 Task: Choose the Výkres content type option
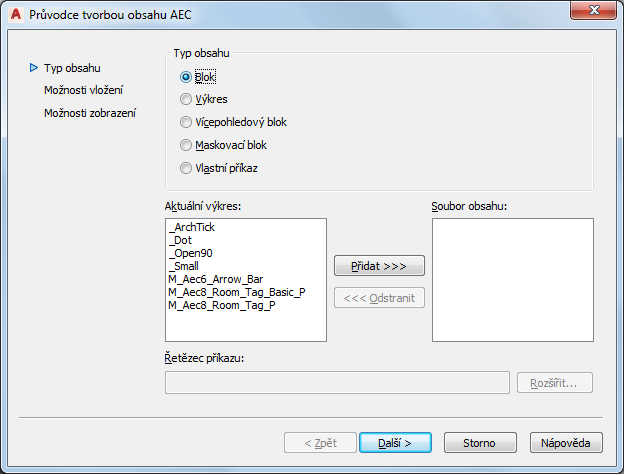[x=185, y=99]
